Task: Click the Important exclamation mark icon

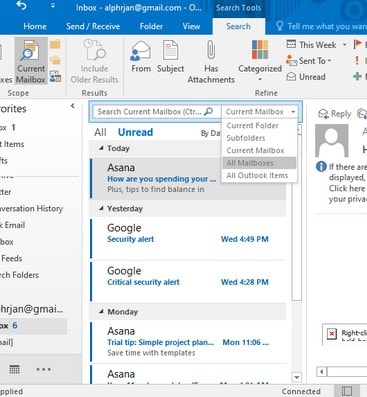Action: (x=357, y=60)
